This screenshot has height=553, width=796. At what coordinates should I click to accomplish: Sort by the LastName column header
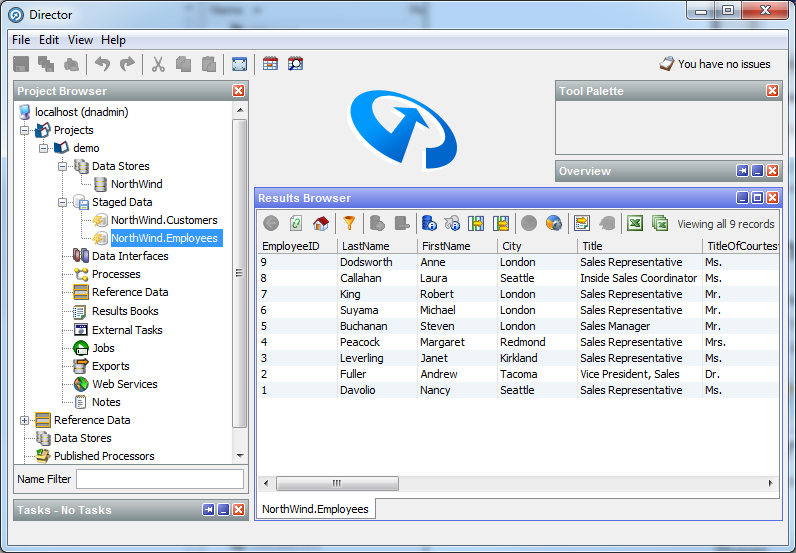(x=377, y=246)
